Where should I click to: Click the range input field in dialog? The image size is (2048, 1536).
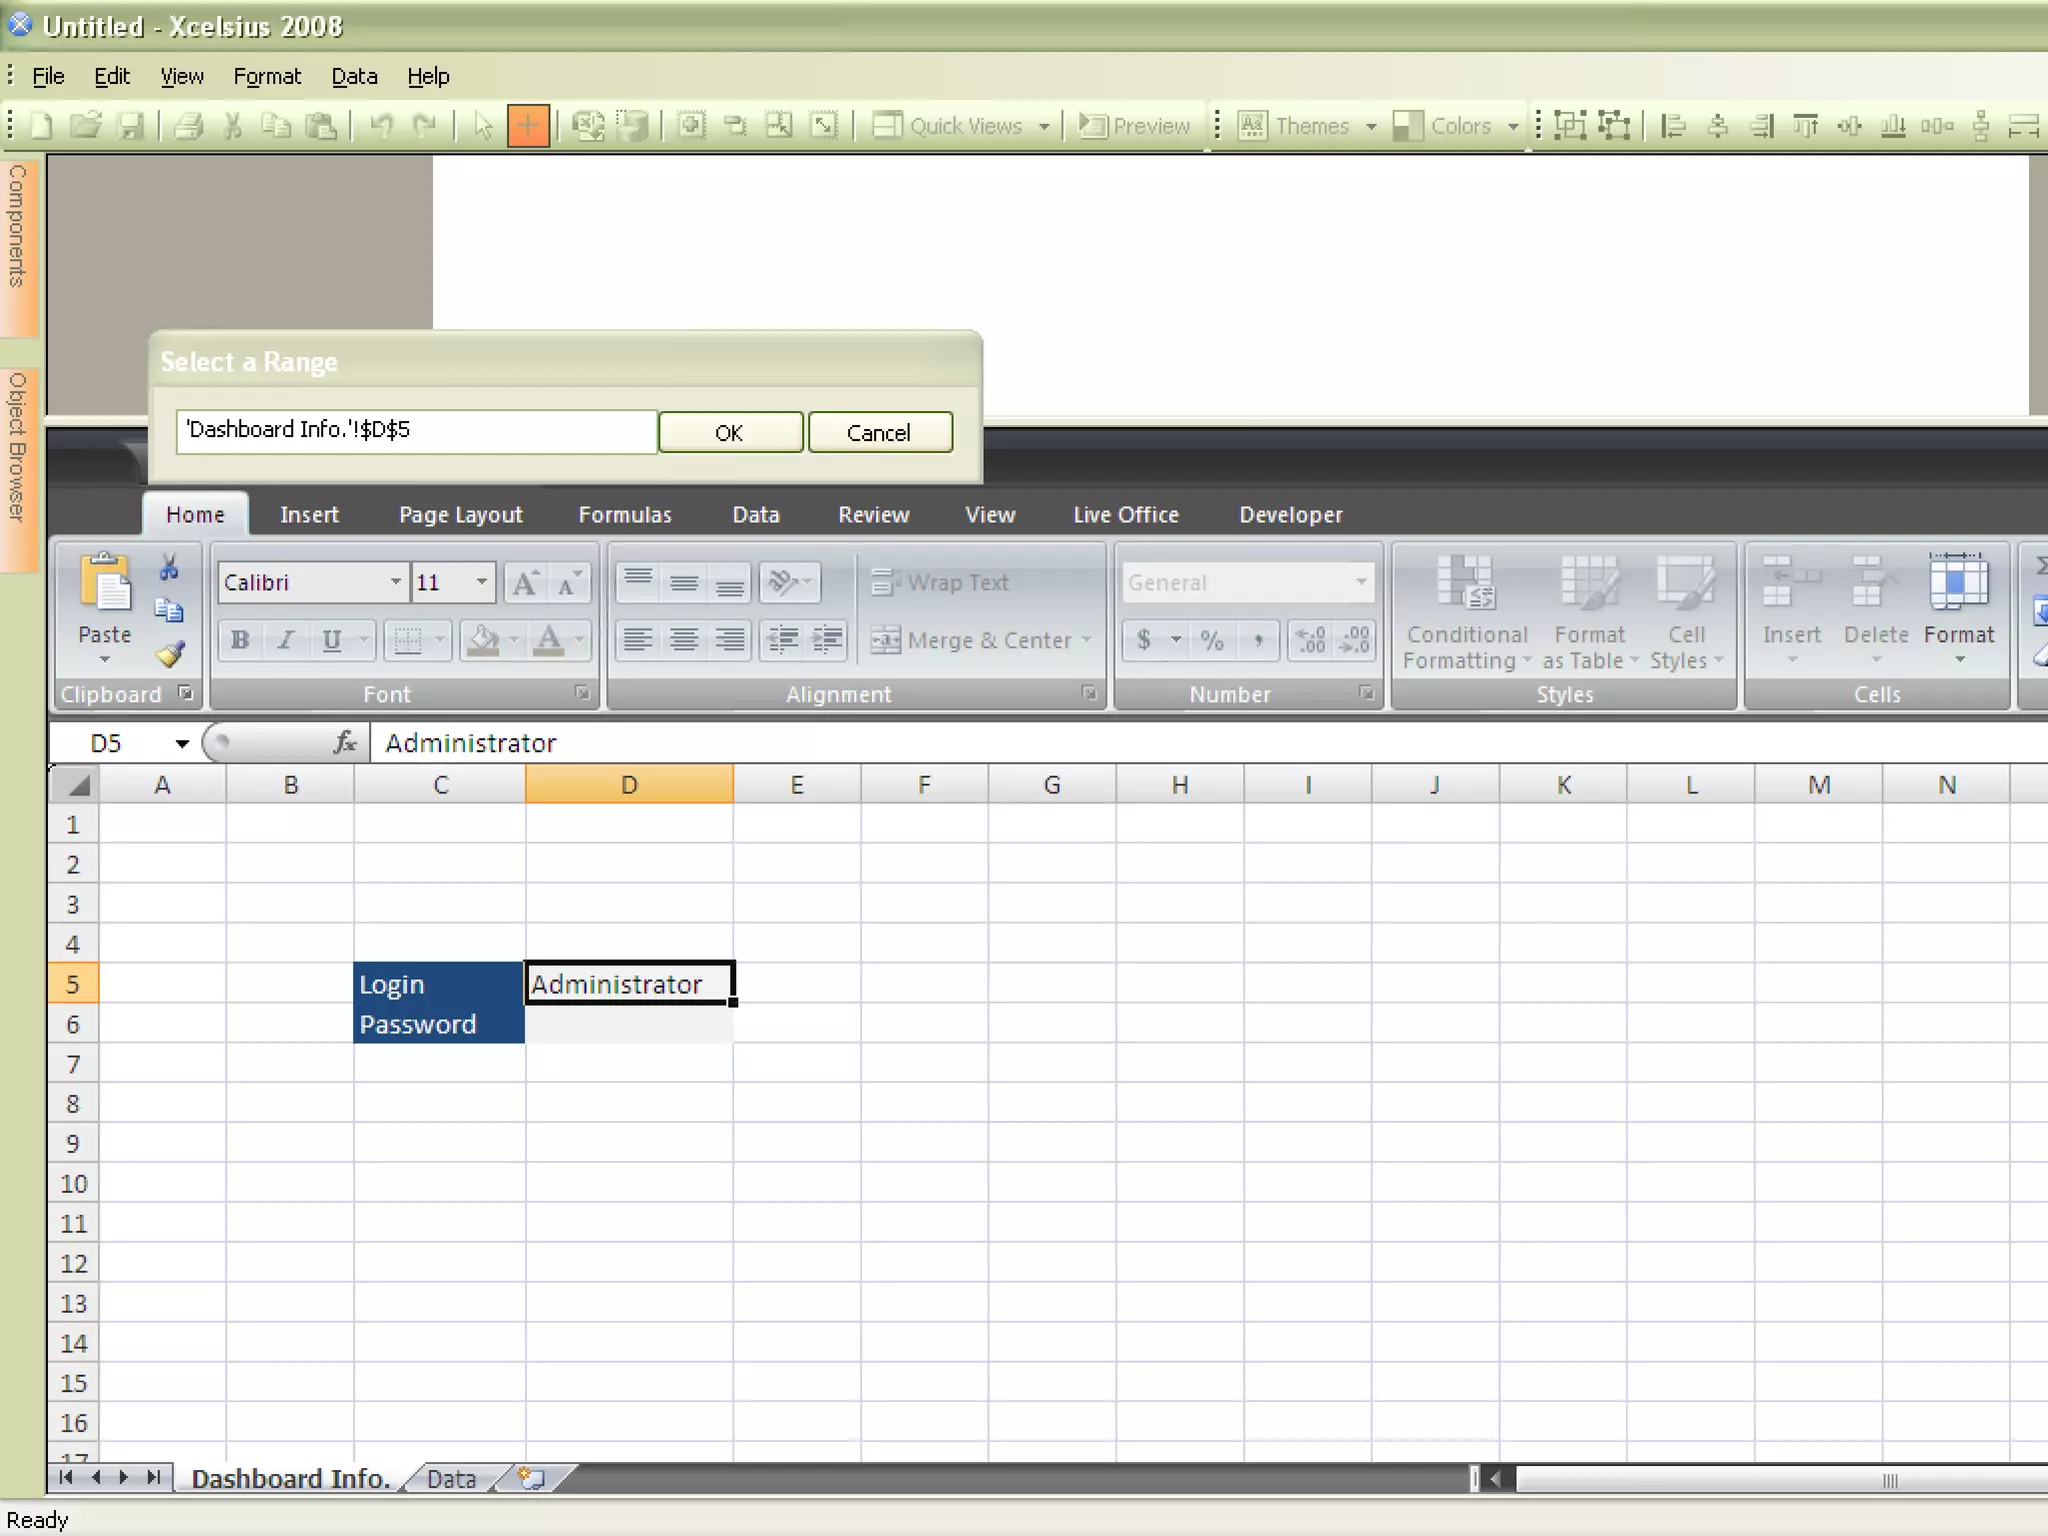coord(417,431)
